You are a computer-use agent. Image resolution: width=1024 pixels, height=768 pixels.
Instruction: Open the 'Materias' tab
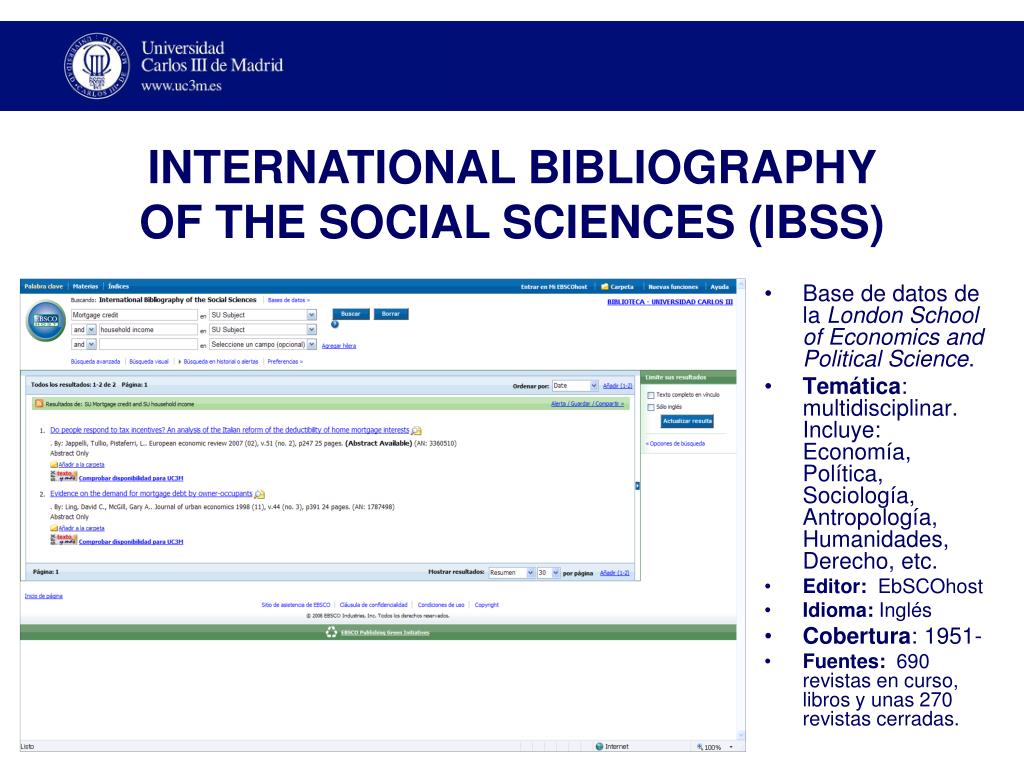pos(86,287)
